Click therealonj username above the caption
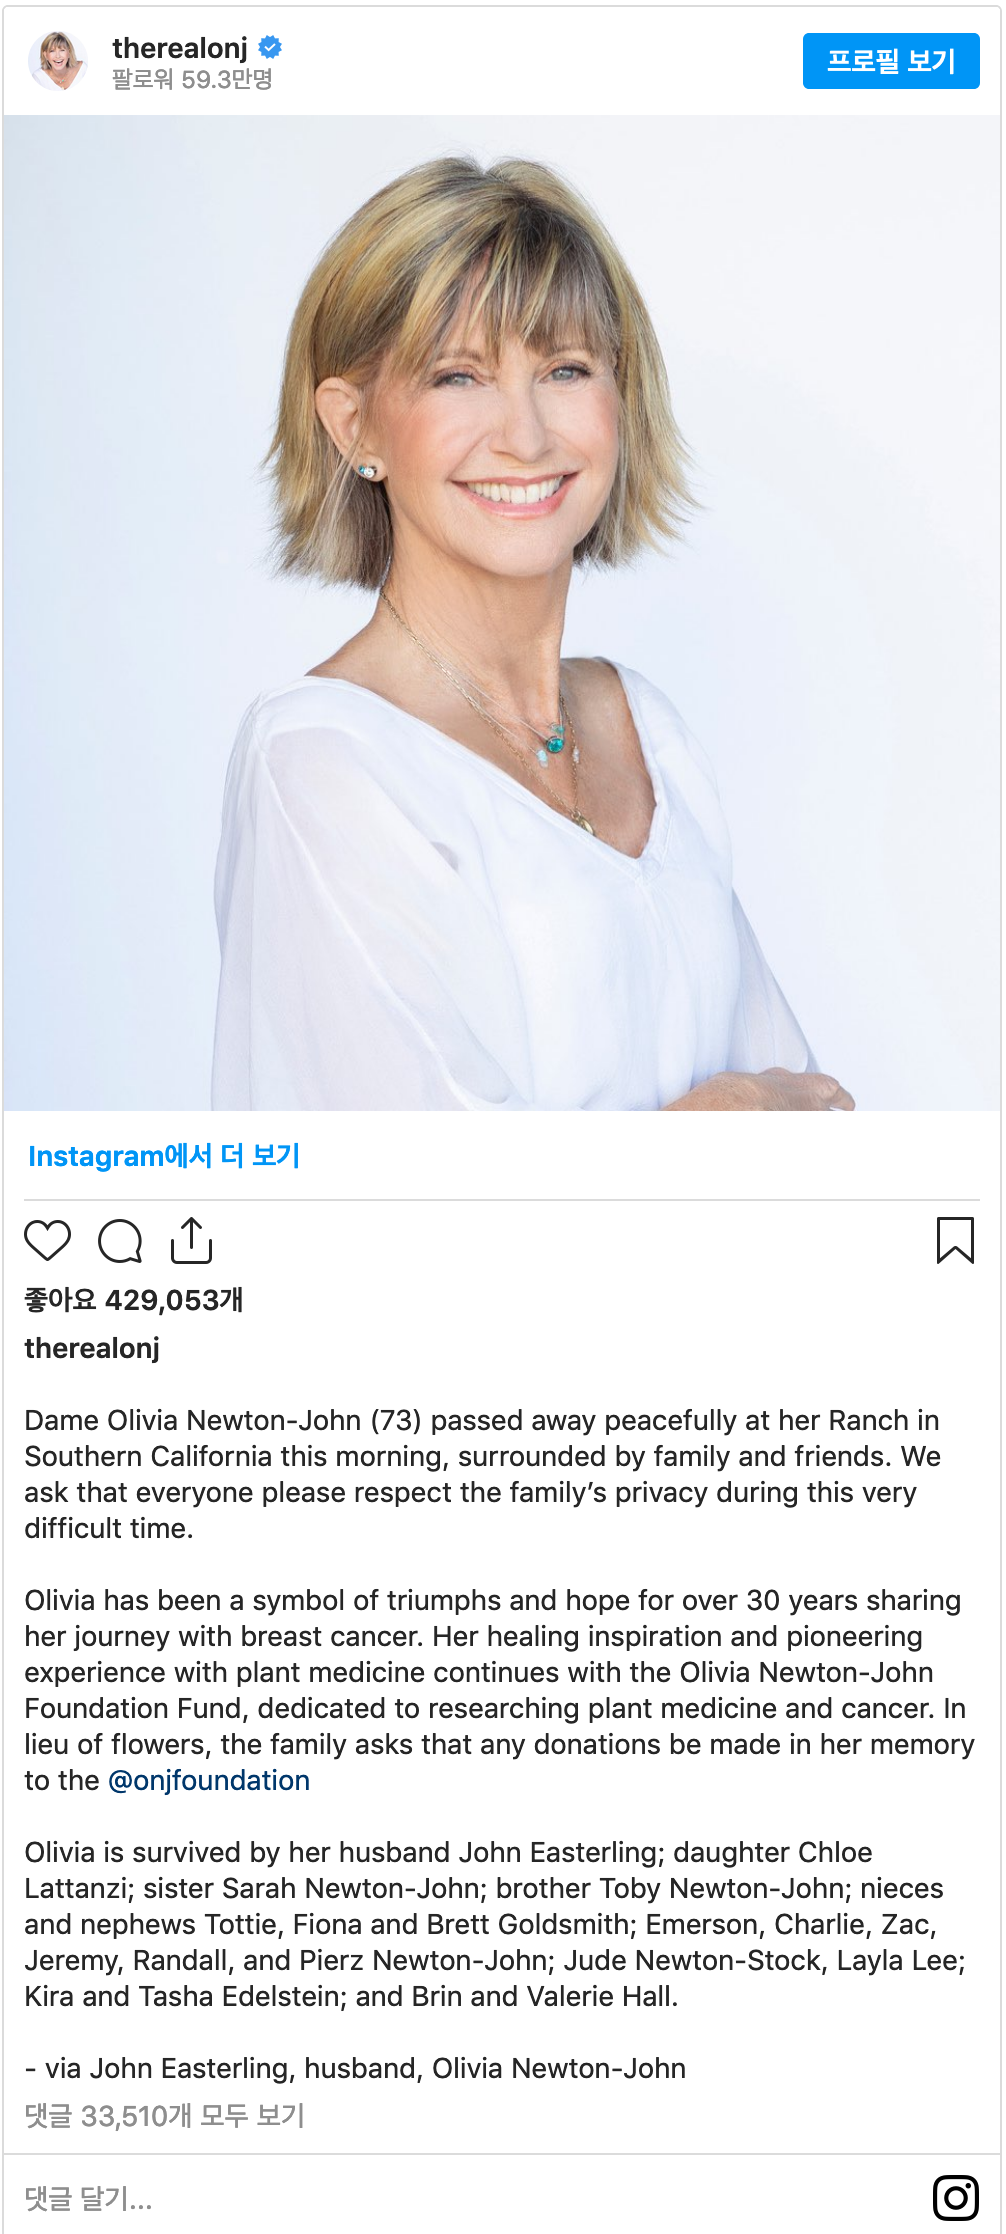Viewport: 1006px width, 2234px height. pos(92,1348)
